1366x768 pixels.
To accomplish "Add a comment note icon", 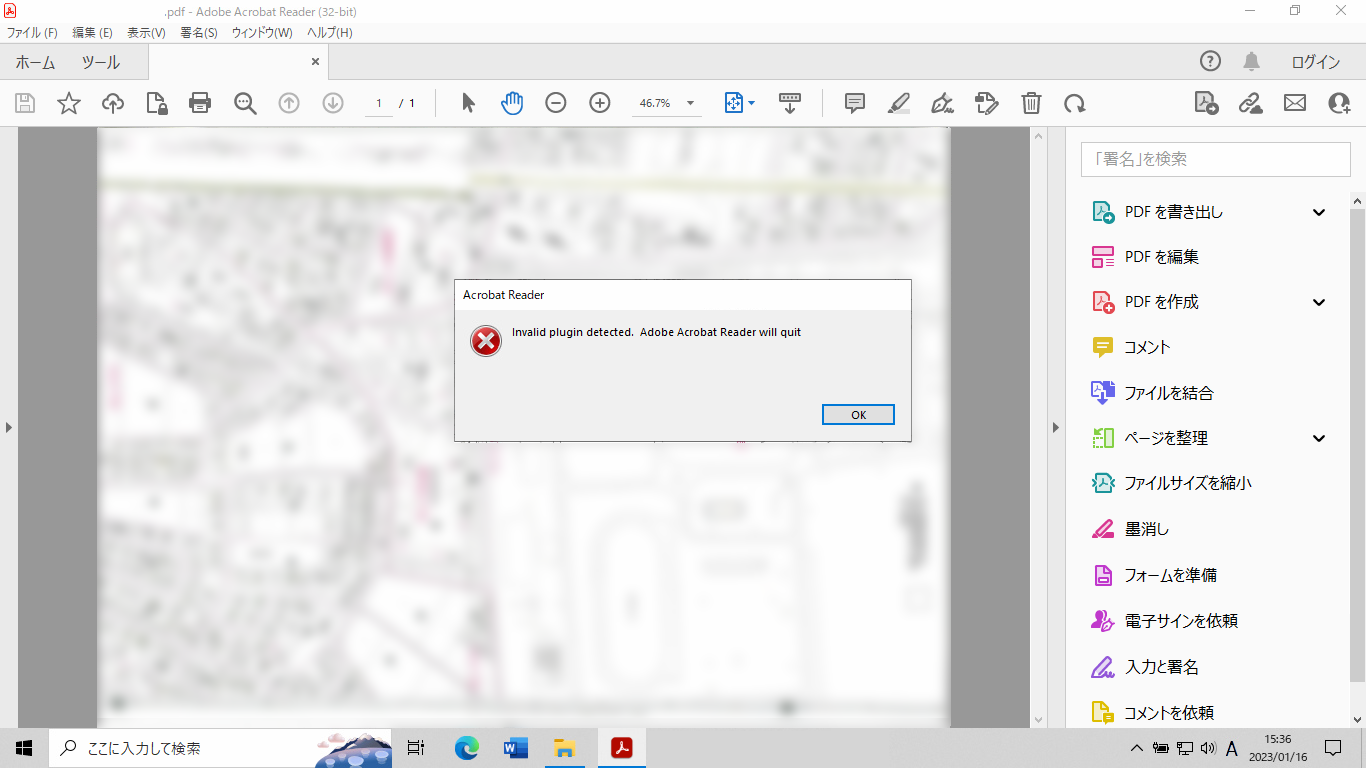I will 855,103.
